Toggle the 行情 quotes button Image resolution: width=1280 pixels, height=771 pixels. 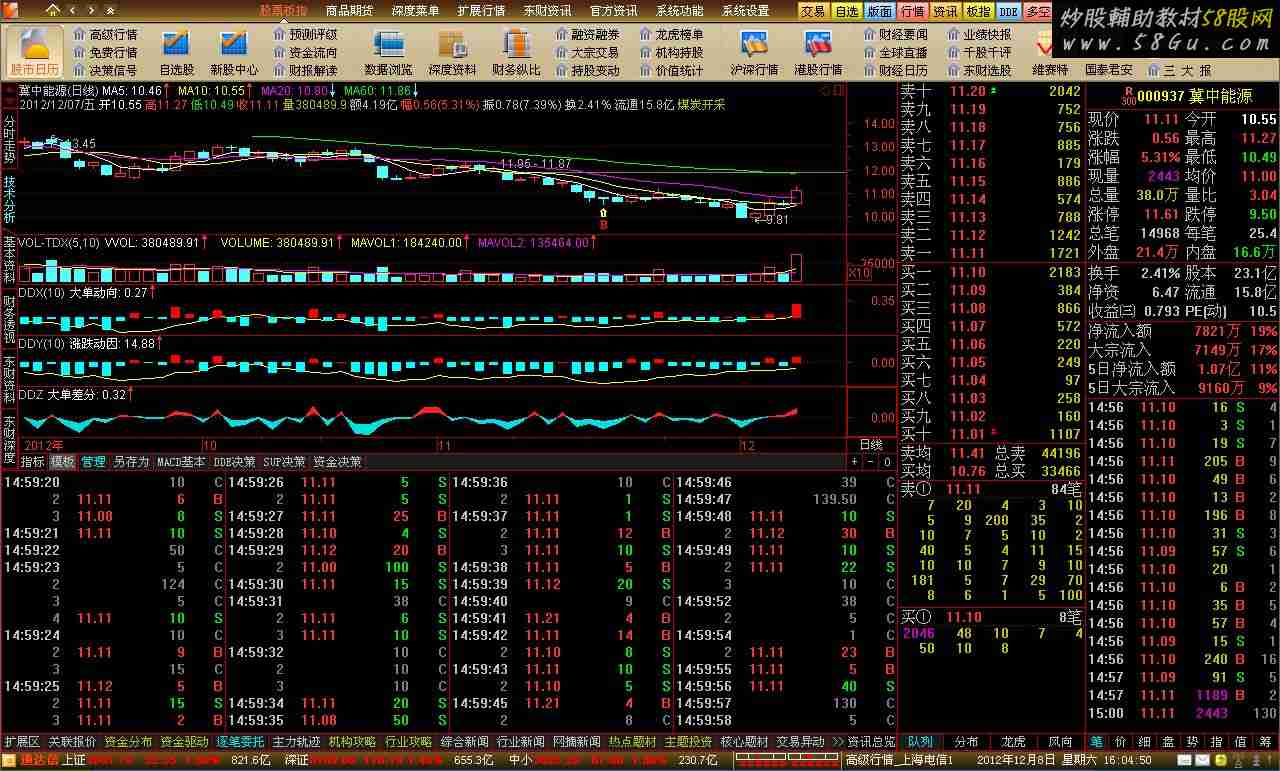pos(912,11)
